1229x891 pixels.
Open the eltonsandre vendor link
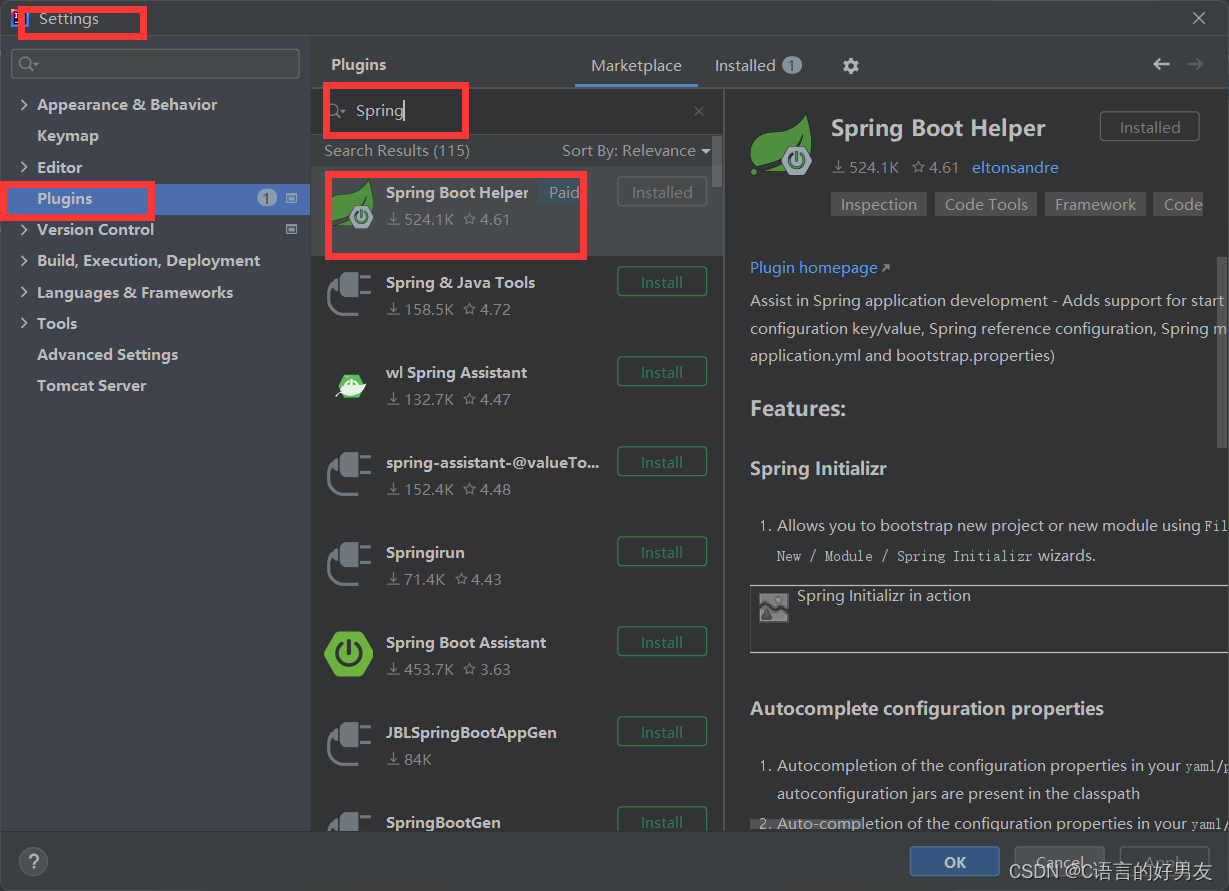click(x=1015, y=168)
